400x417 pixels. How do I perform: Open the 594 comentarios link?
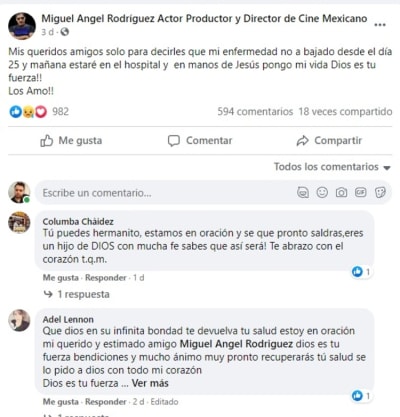tap(255, 112)
